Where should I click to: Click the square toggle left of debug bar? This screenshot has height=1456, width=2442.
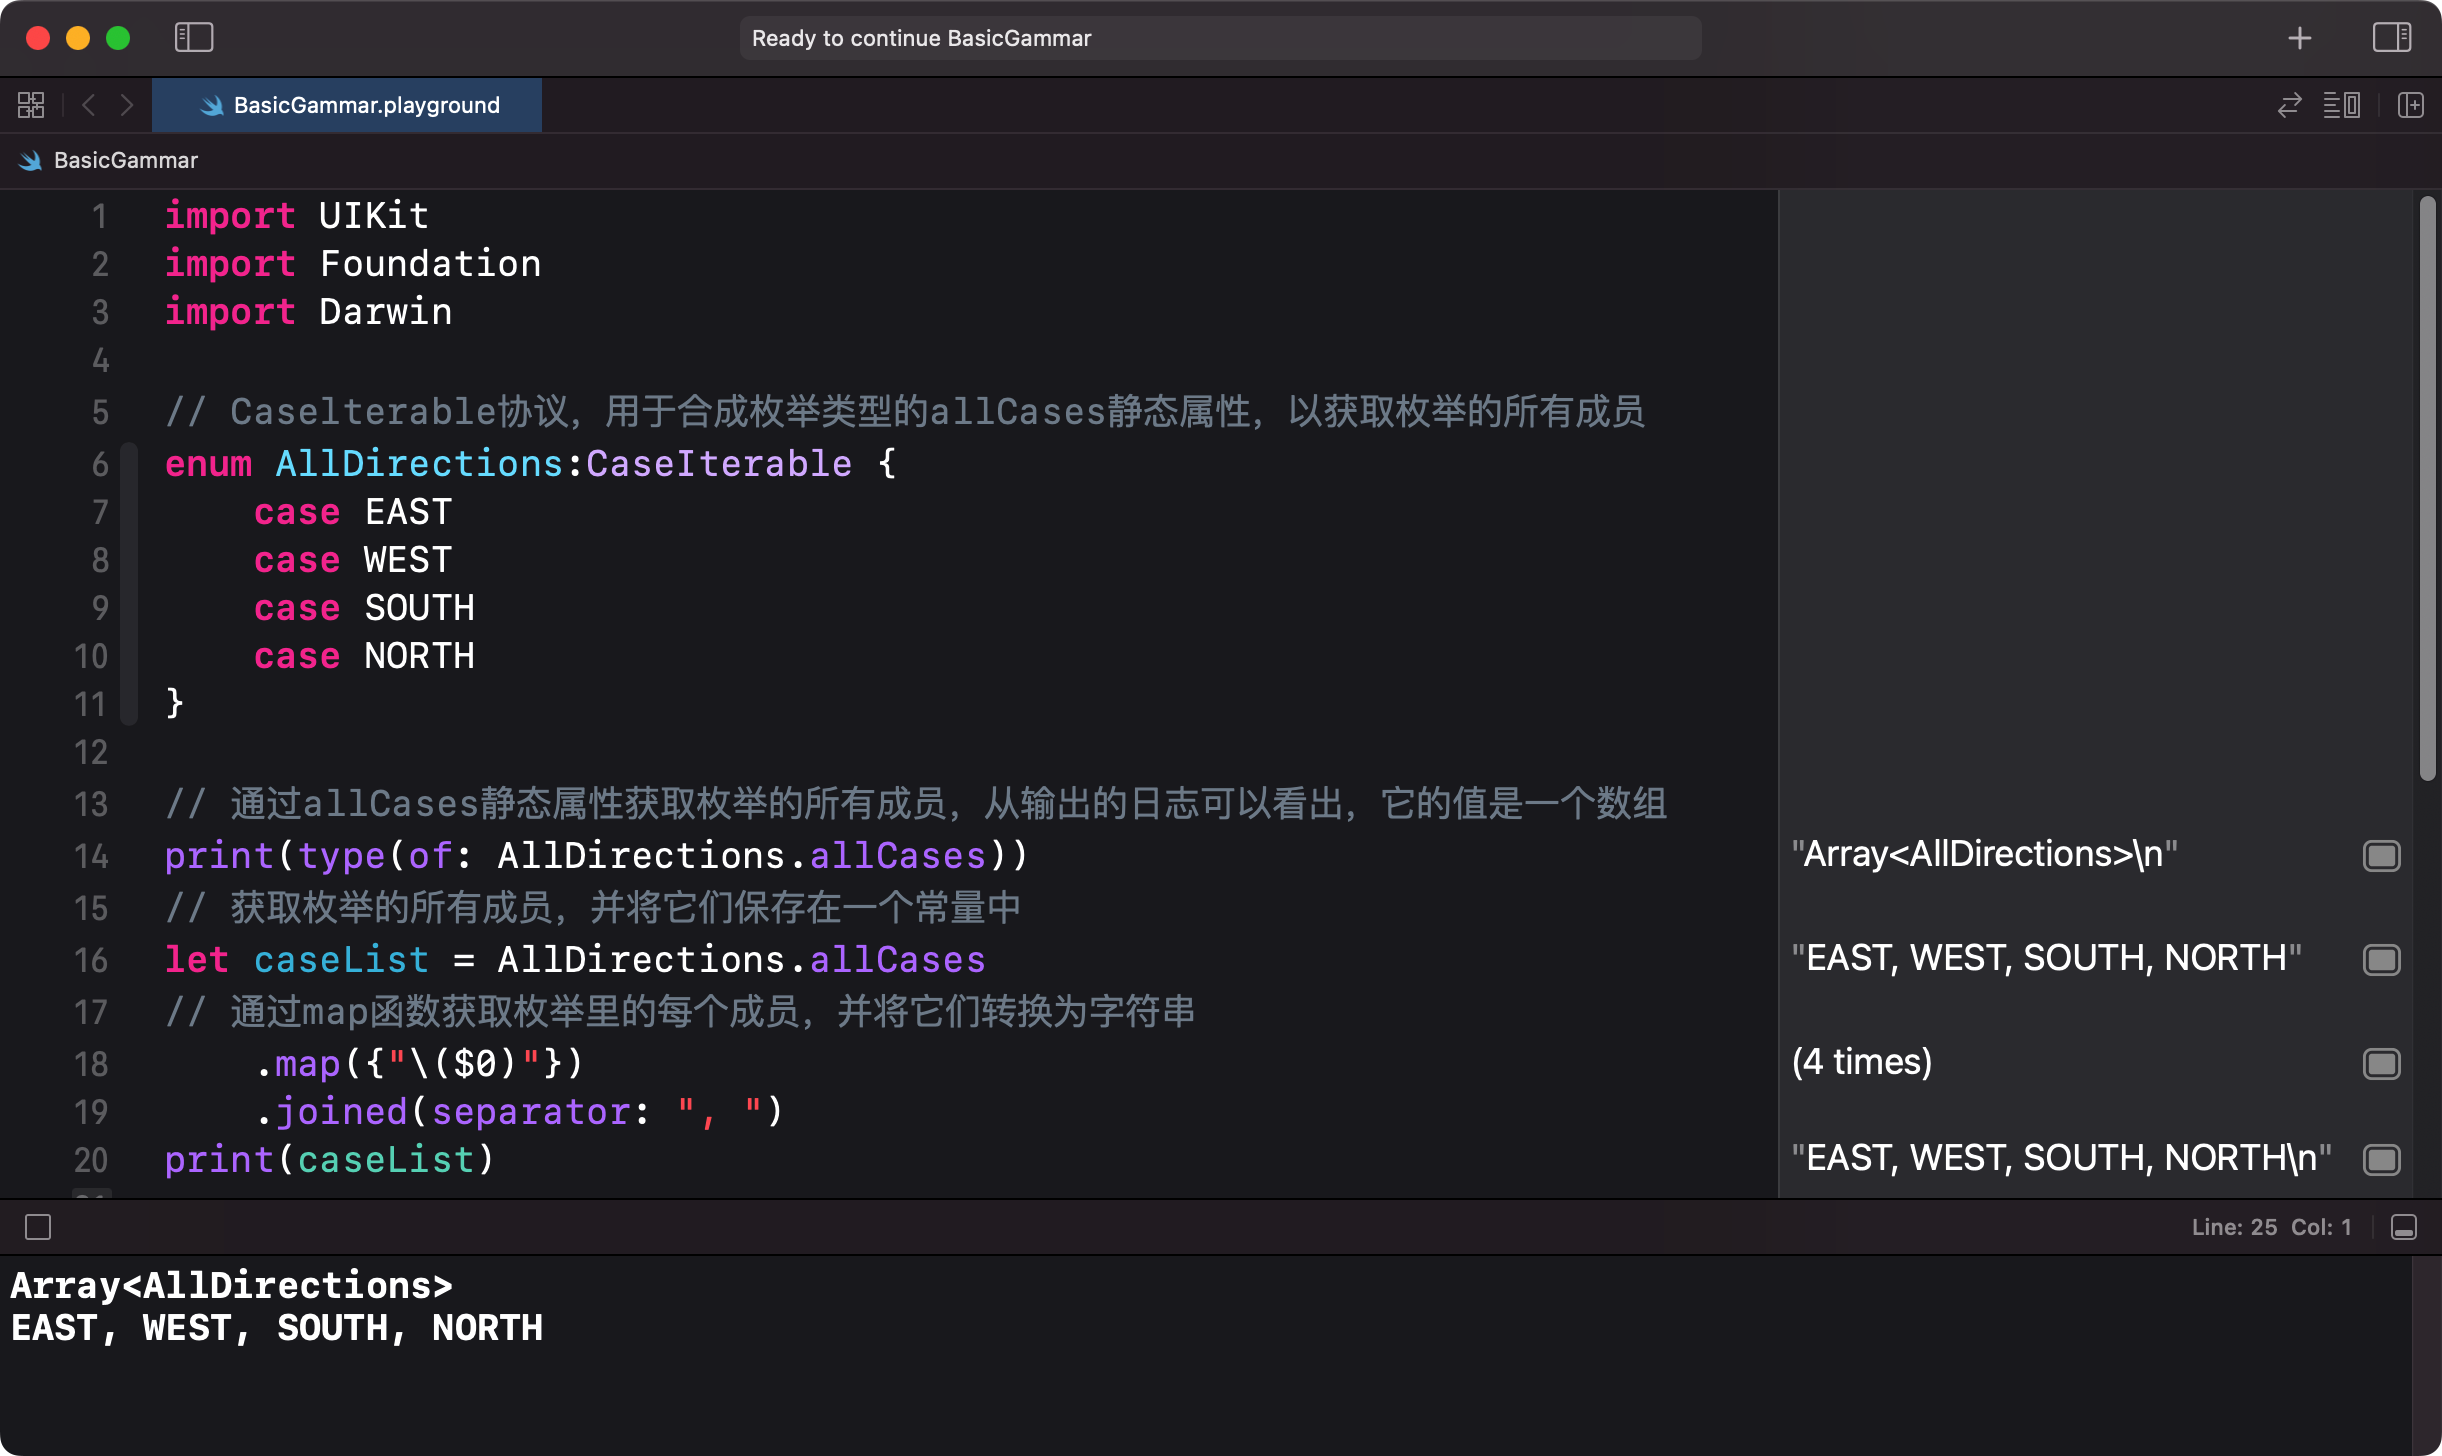point(38,1227)
